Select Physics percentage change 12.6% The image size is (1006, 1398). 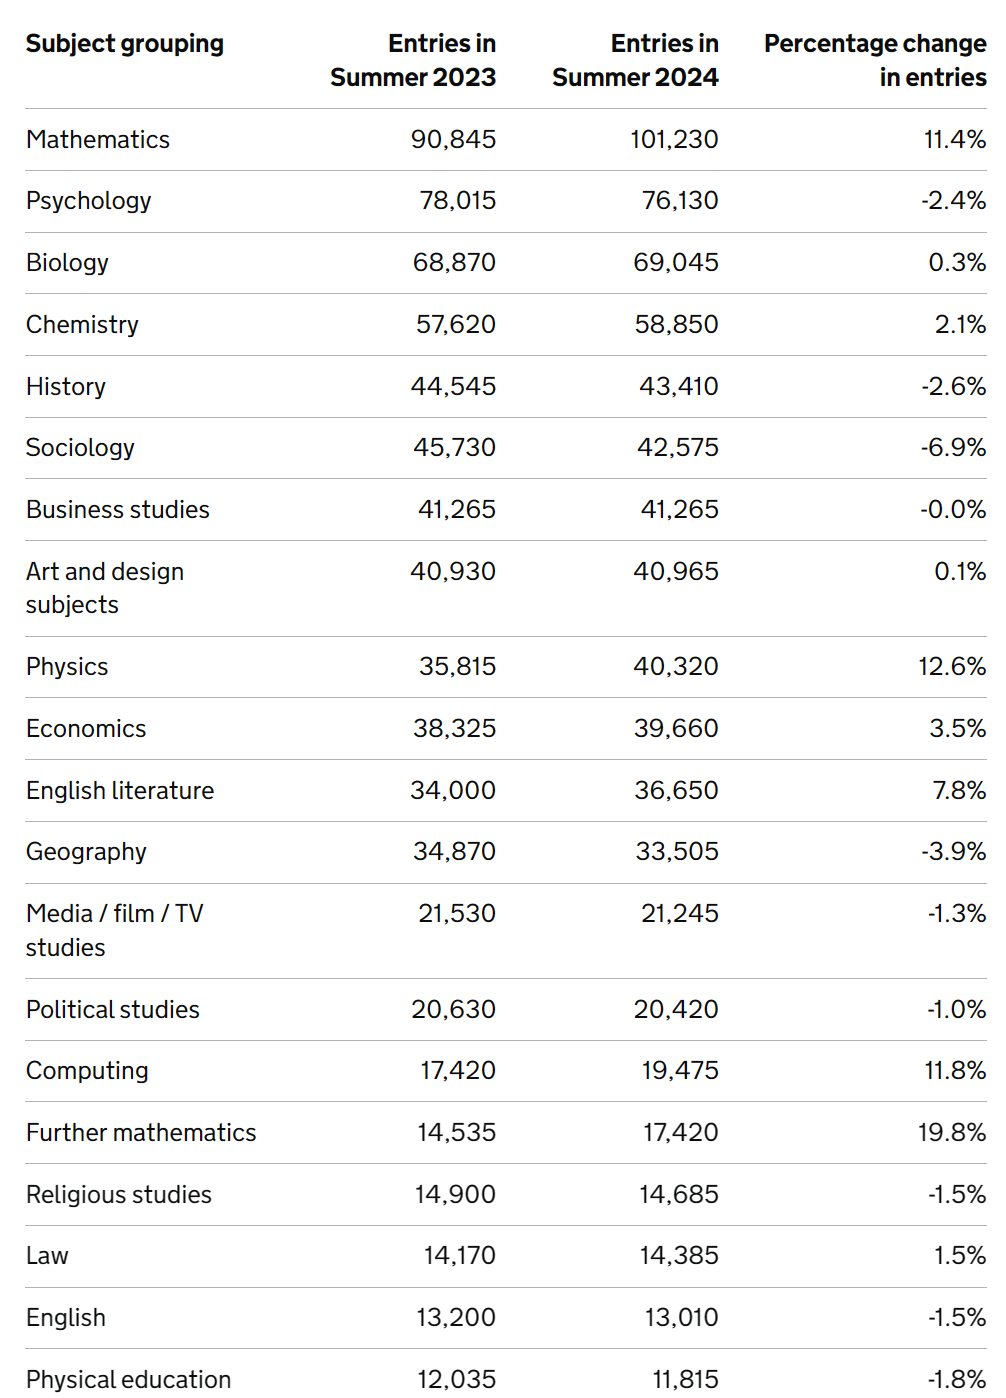click(952, 667)
